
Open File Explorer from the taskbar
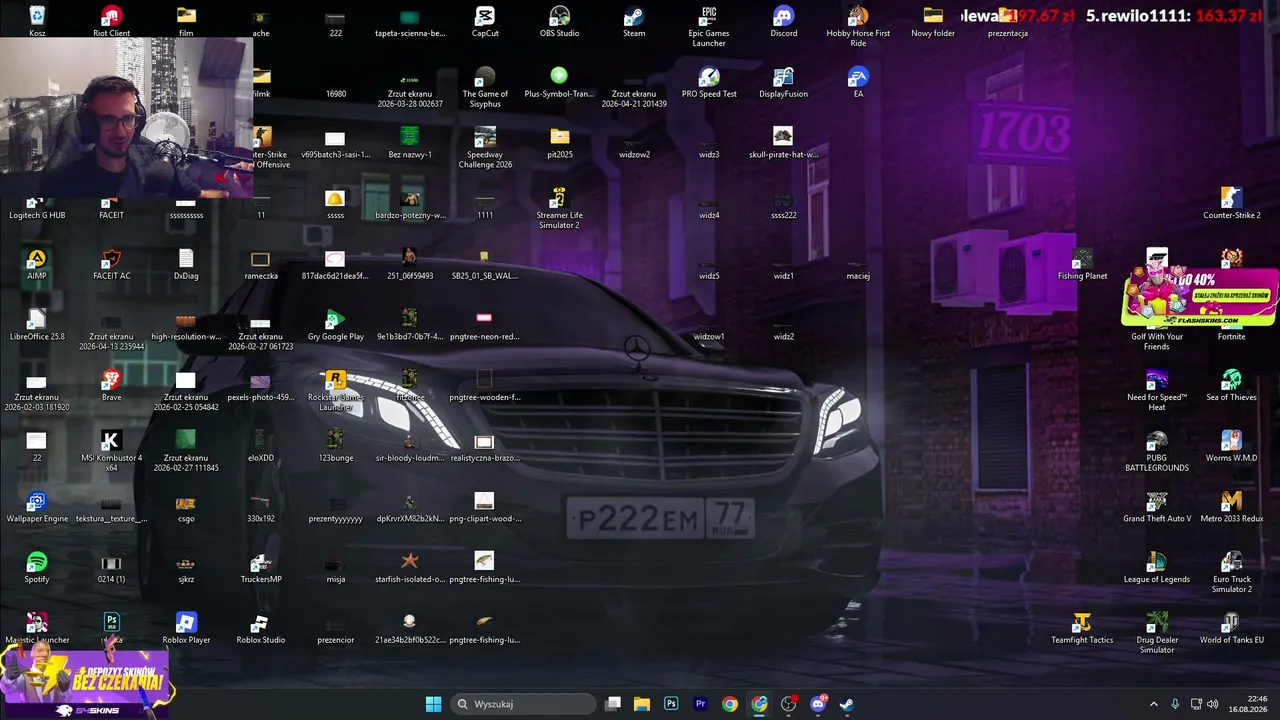click(642, 704)
